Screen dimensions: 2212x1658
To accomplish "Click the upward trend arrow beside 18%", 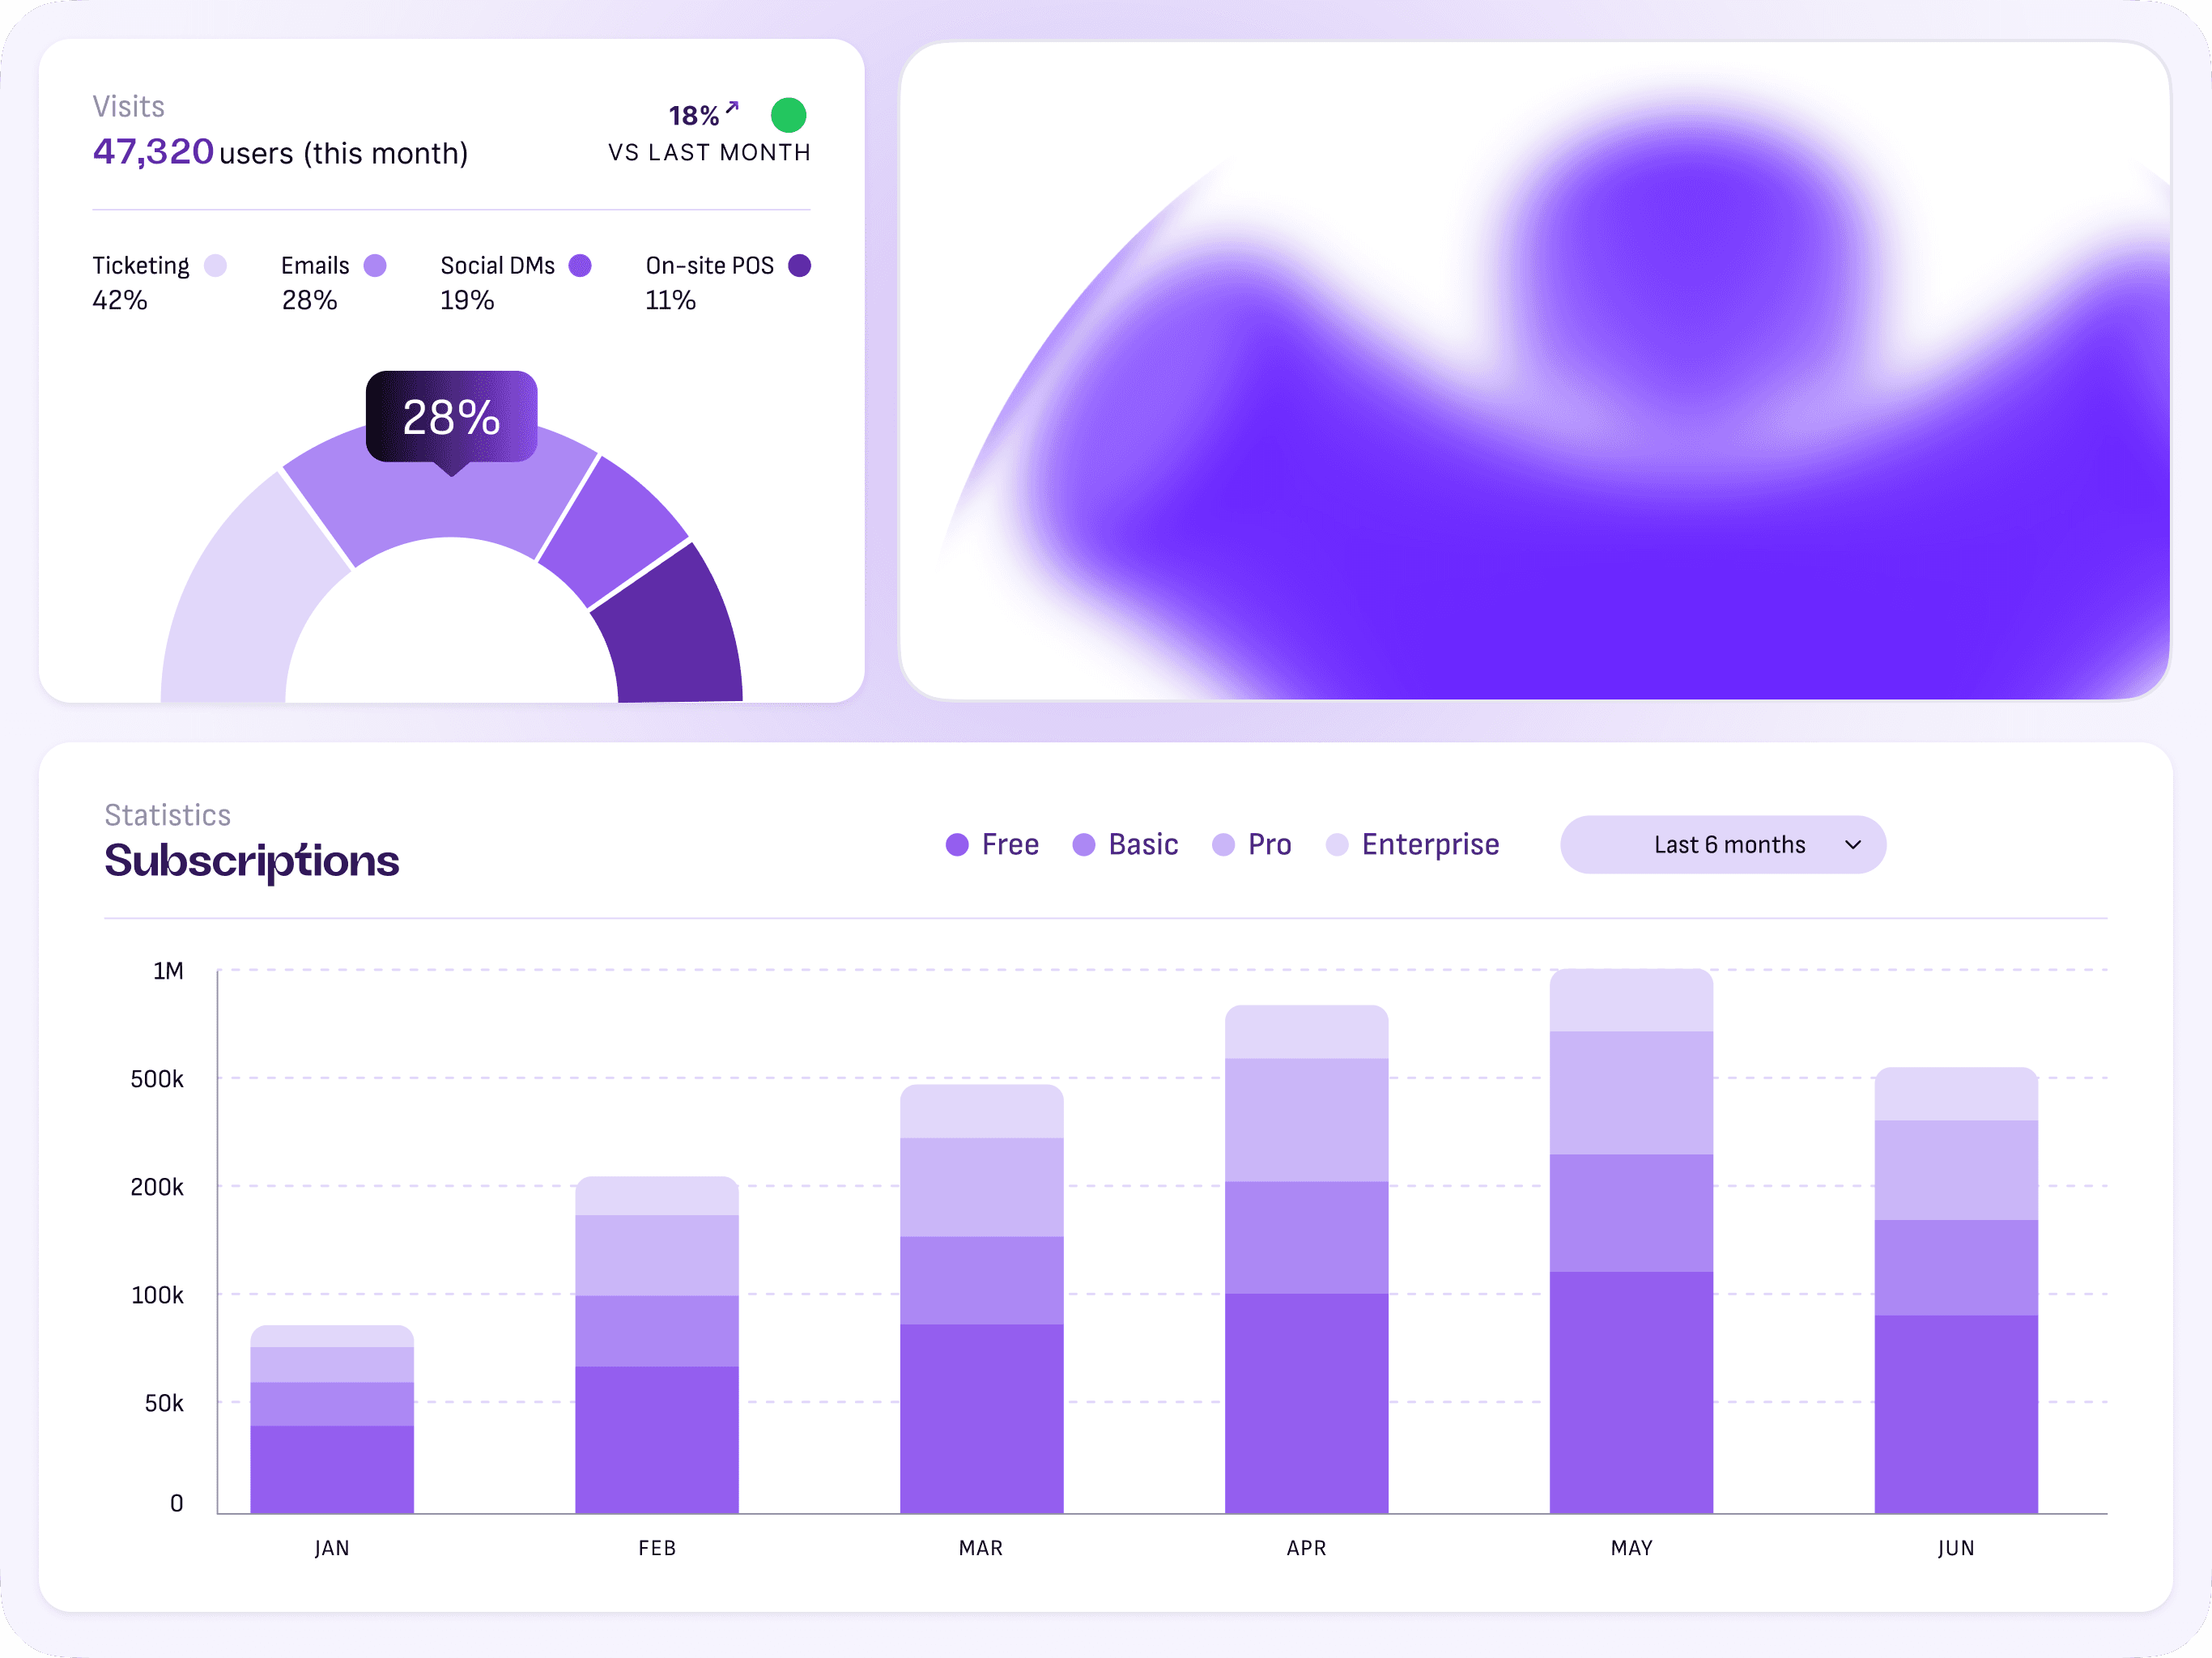I will point(732,108).
